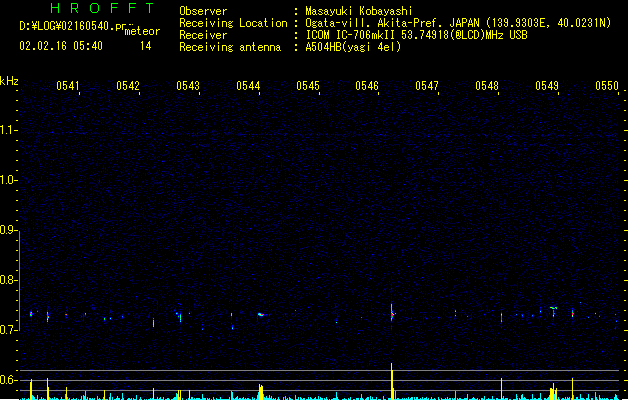Click the Receiving Location label
Viewport: 629px width, 400px height.
click(233, 23)
